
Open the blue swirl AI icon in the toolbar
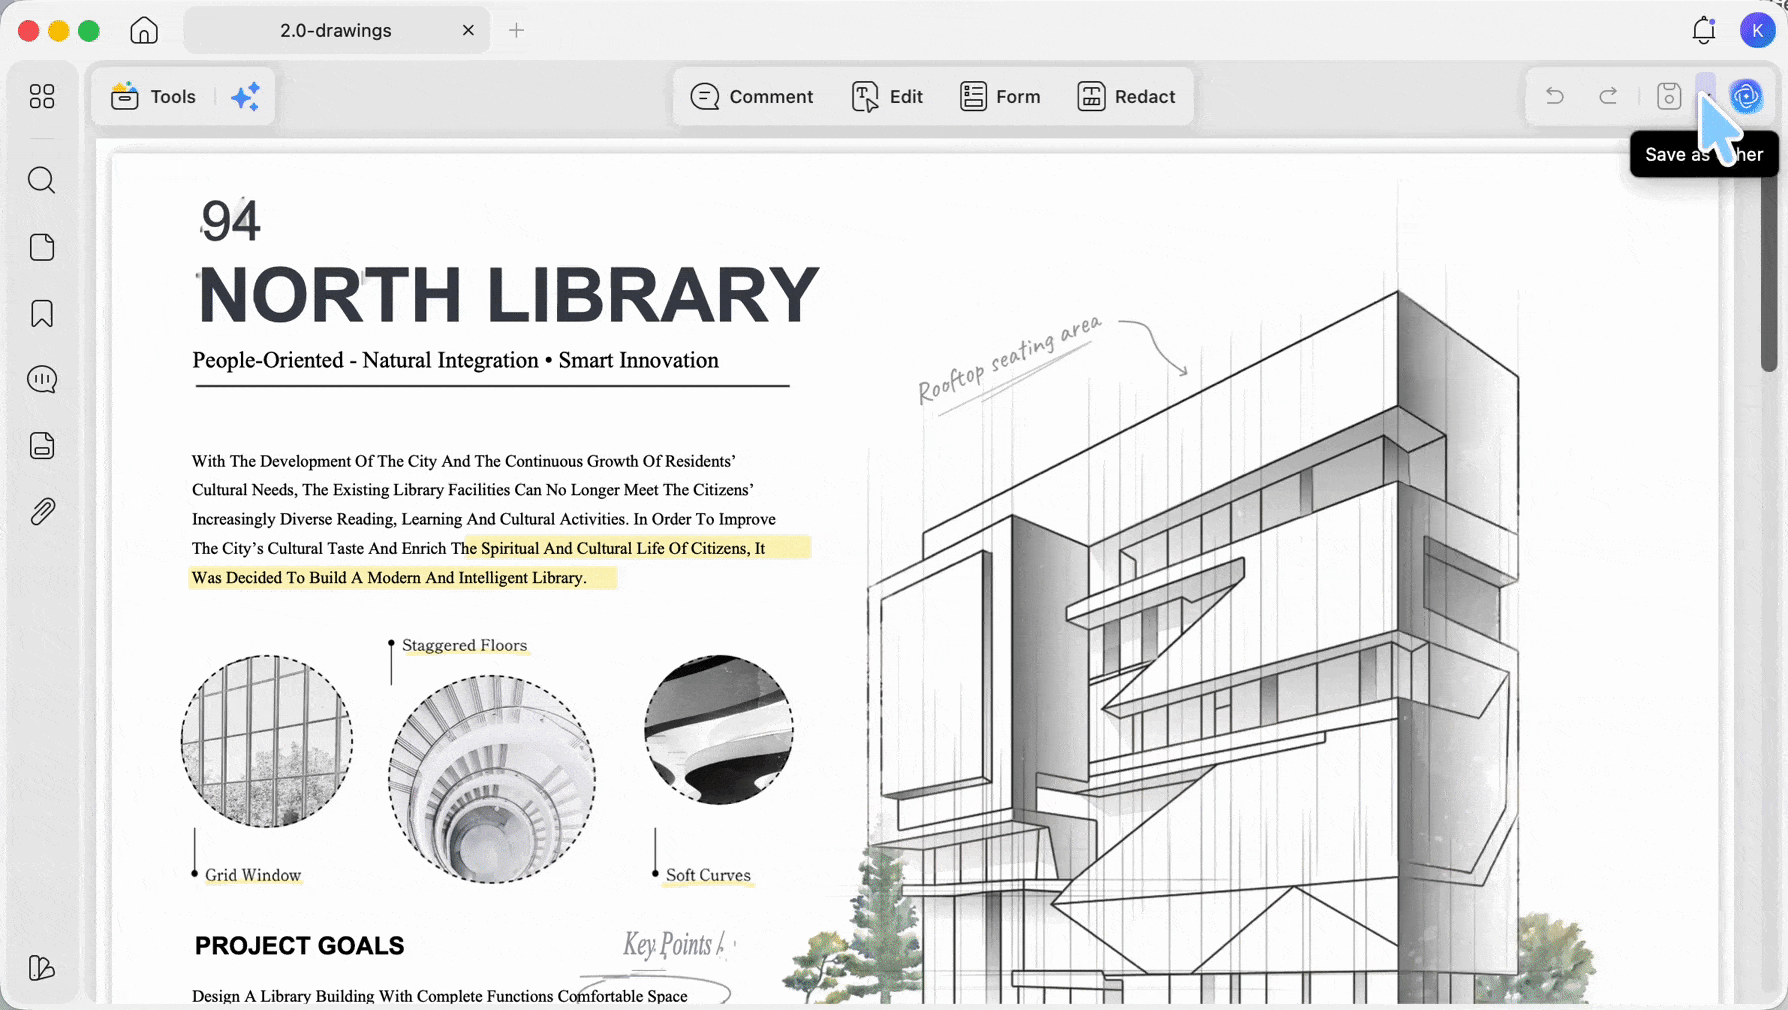click(x=1747, y=96)
